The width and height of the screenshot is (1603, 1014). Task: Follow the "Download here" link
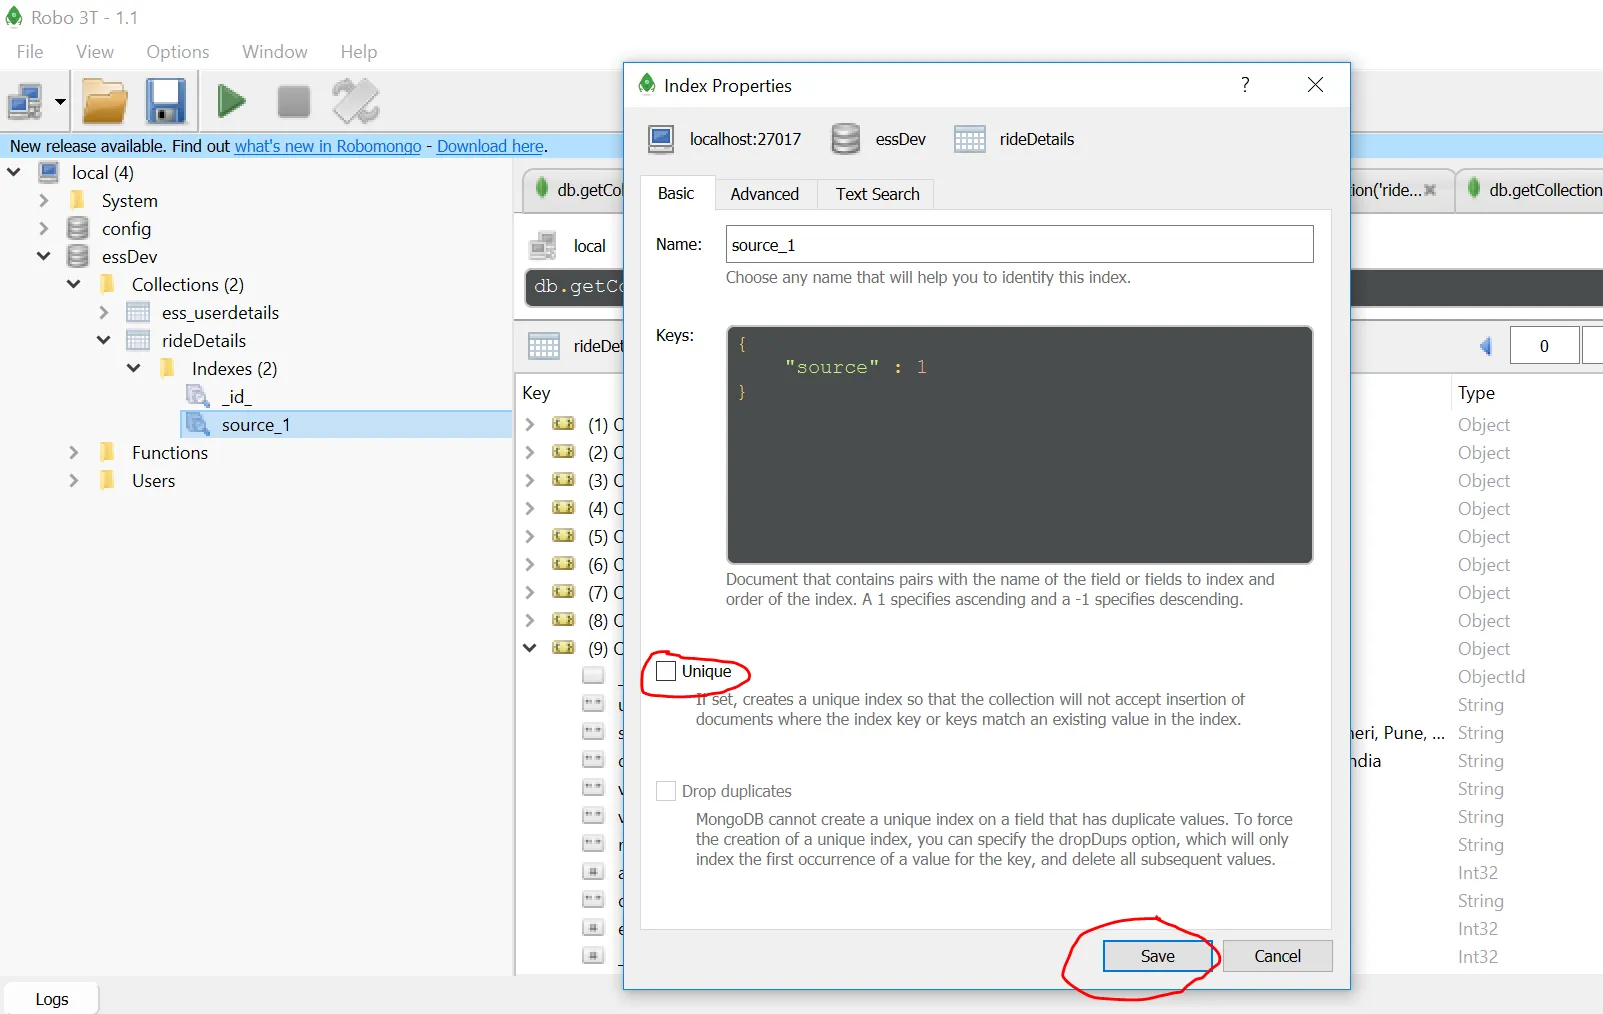[x=490, y=146]
